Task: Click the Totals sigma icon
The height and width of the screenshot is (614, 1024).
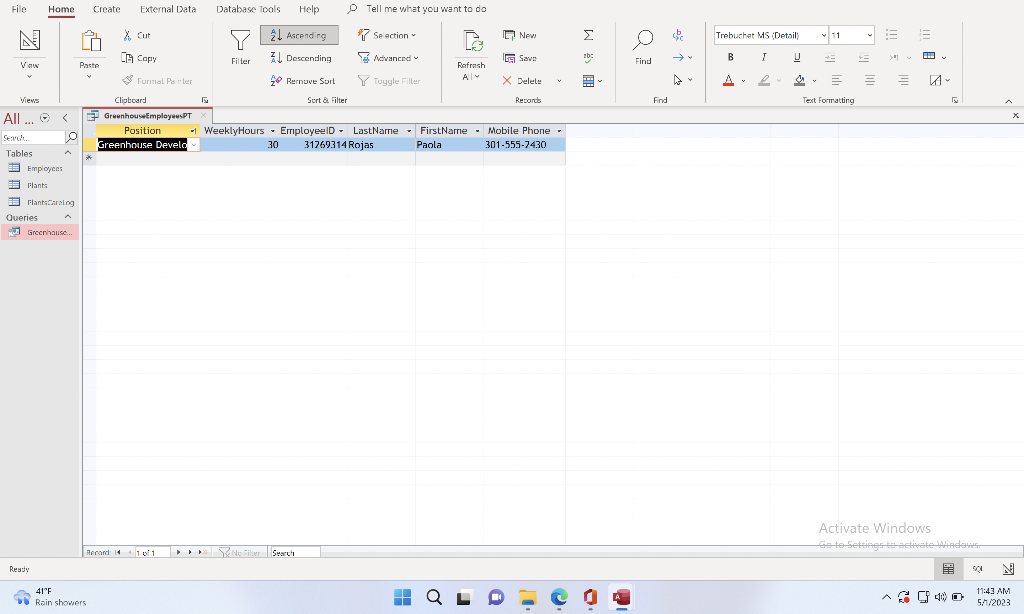Action: 588,35
